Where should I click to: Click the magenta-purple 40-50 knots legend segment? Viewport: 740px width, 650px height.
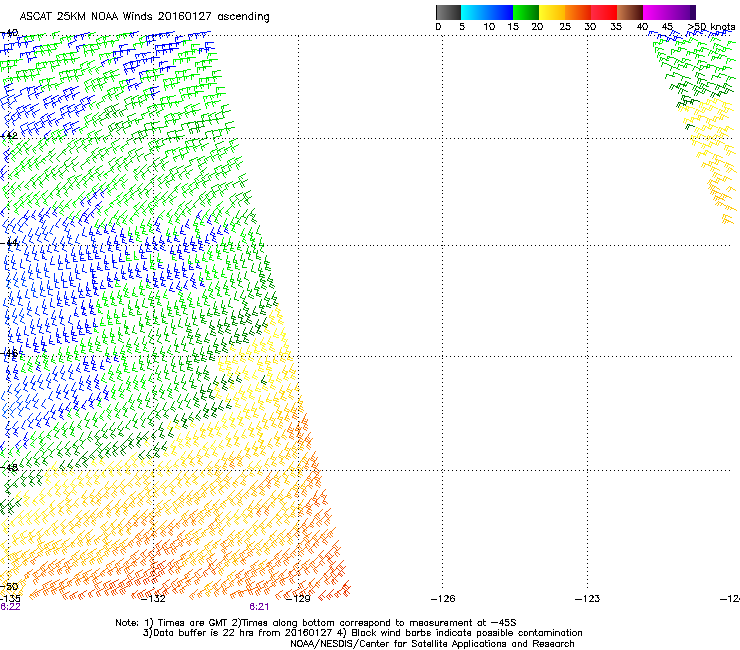point(669,12)
